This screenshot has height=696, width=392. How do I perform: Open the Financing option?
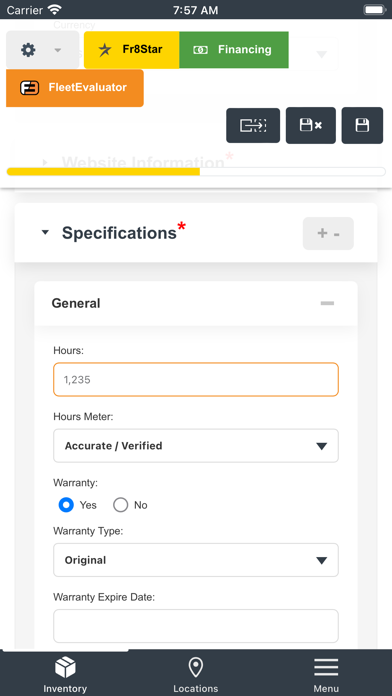click(x=234, y=50)
